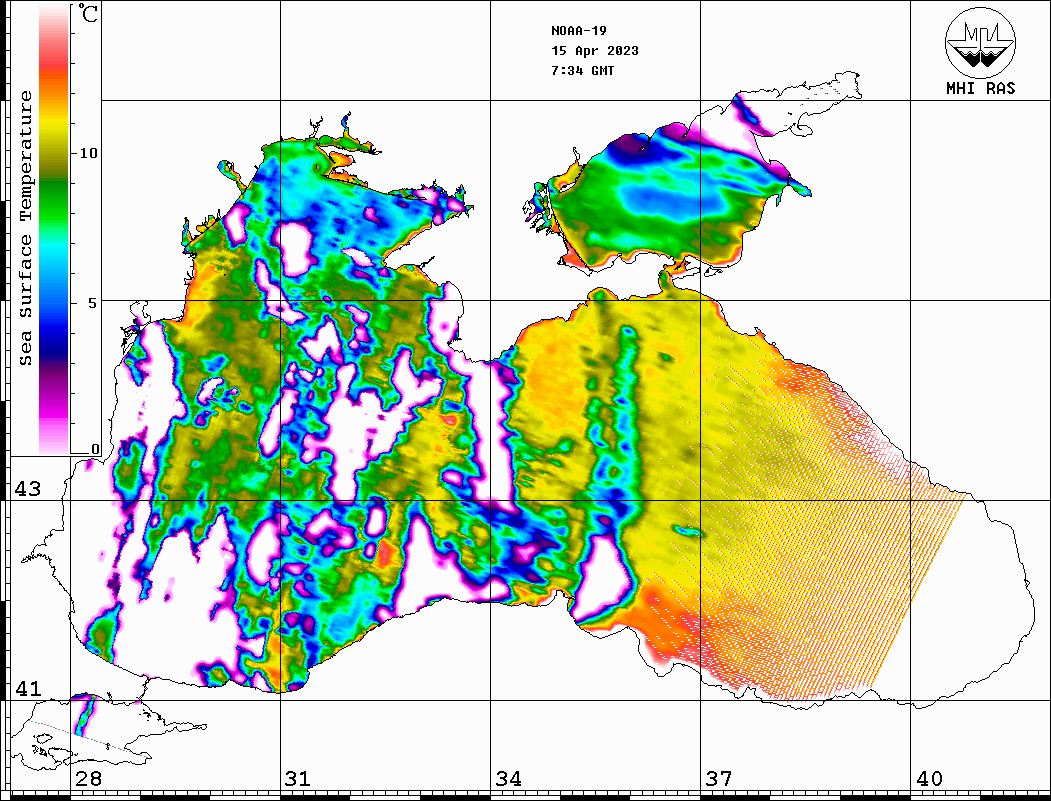Click longitude label "28"
This screenshot has width=1051, height=801.
(x=88, y=778)
